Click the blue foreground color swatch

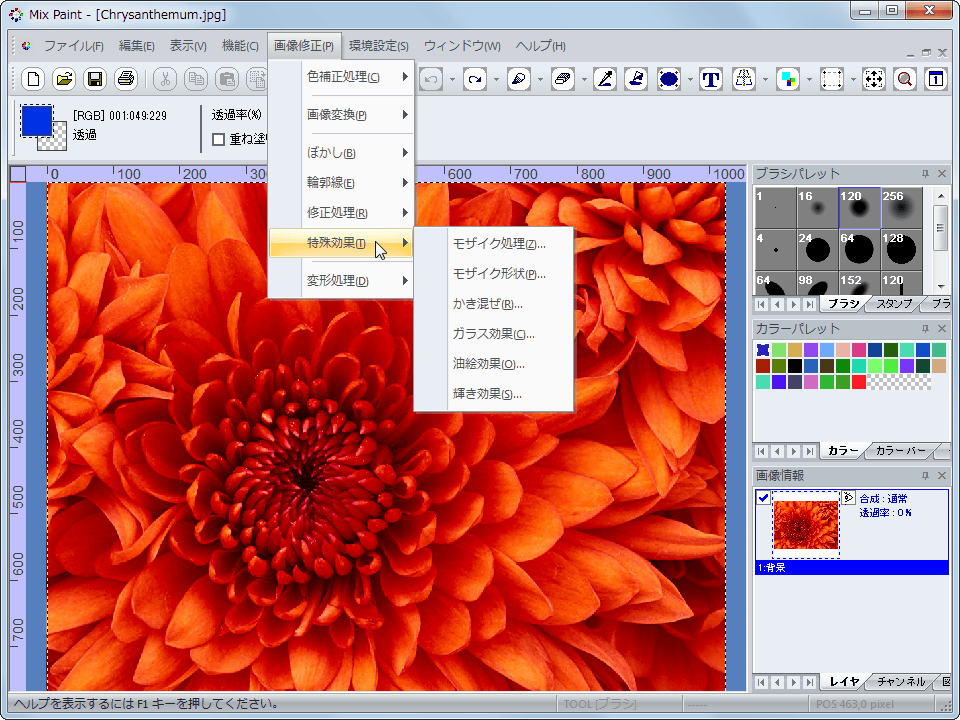36,119
